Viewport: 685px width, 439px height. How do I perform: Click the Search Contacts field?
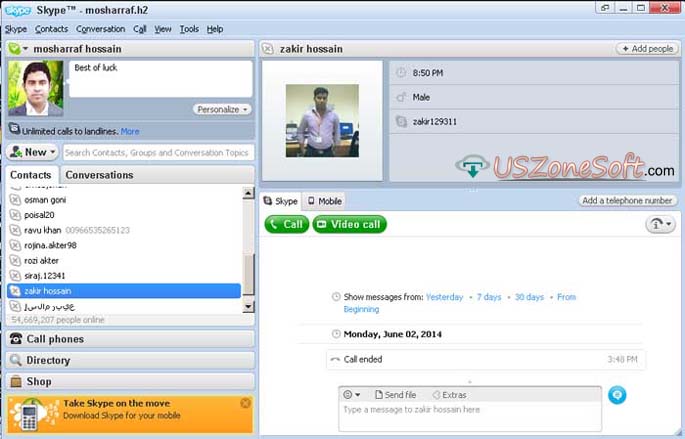pyautogui.click(x=159, y=152)
